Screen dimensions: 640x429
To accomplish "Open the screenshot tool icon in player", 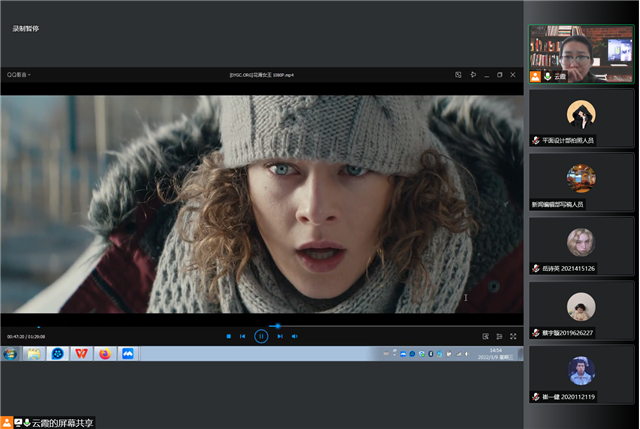I will click(x=485, y=336).
